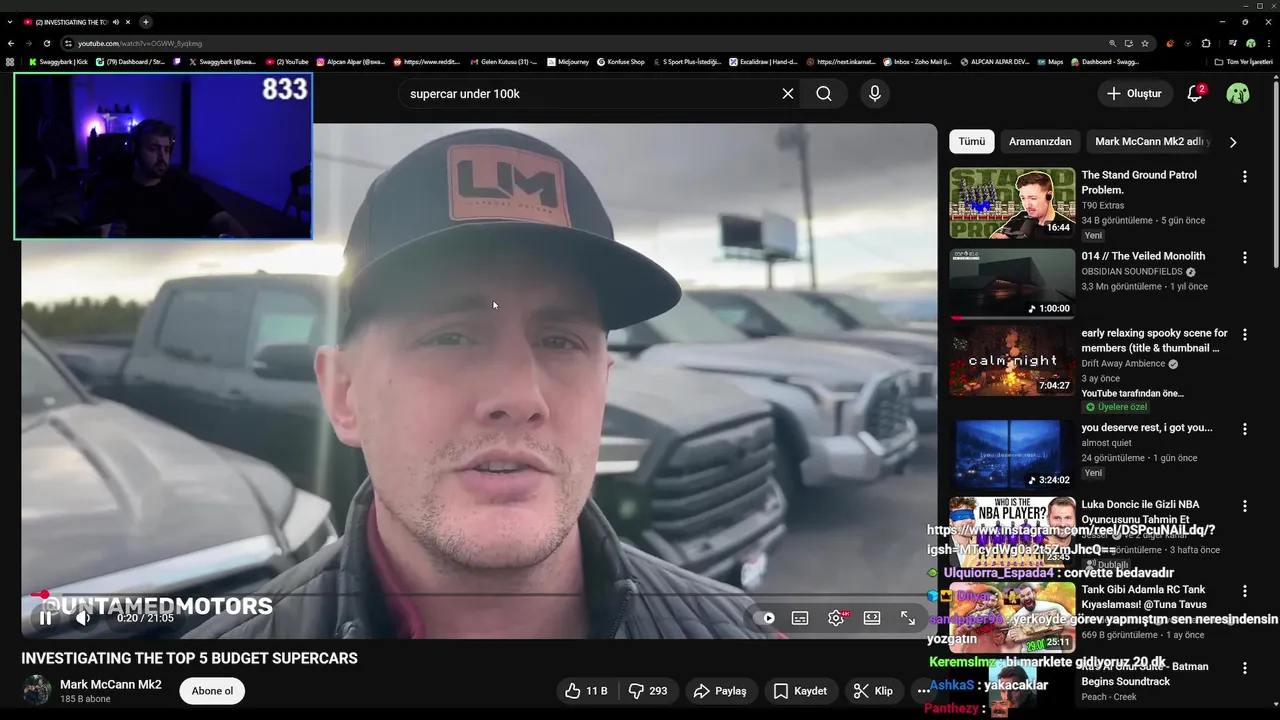
Task: Select the Aramanızdan filter chip
Action: [x=1040, y=141]
